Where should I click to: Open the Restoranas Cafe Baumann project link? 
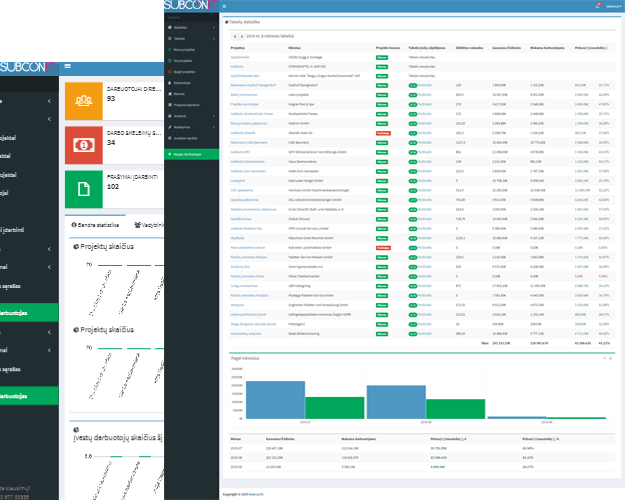tap(249, 143)
